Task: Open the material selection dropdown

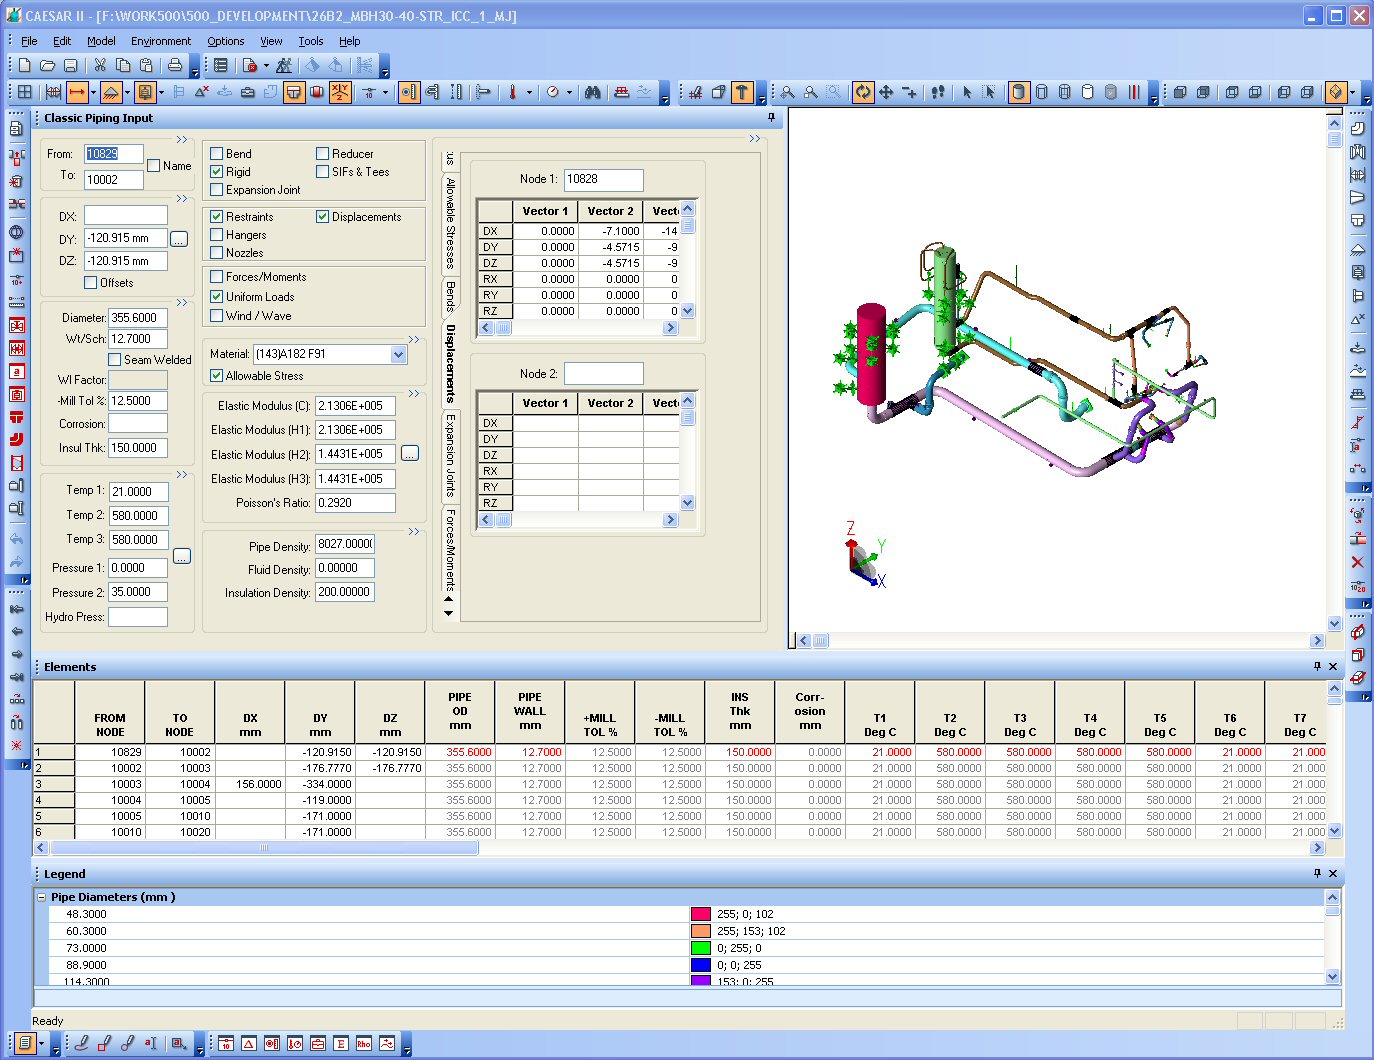Action: 398,354
